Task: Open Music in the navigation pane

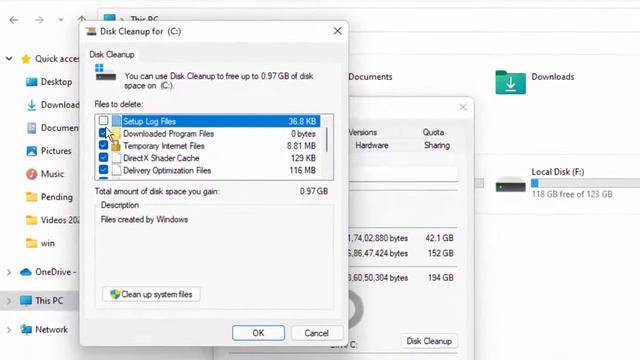Action: [52, 174]
